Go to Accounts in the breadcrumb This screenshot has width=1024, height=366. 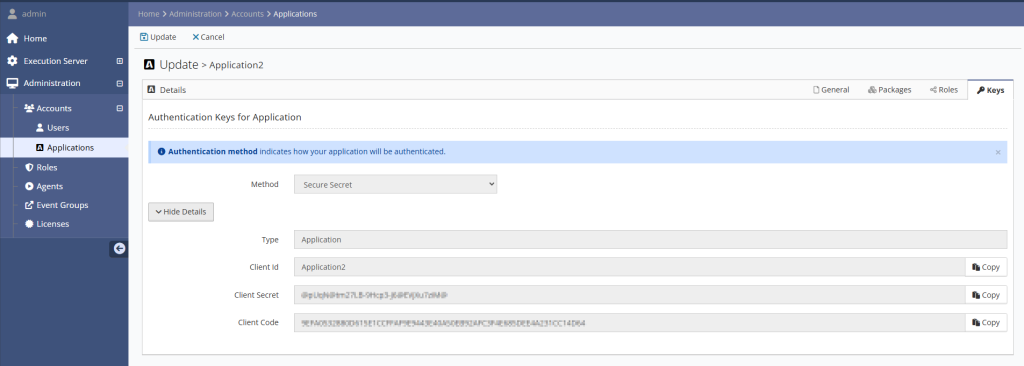[x=248, y=14]
